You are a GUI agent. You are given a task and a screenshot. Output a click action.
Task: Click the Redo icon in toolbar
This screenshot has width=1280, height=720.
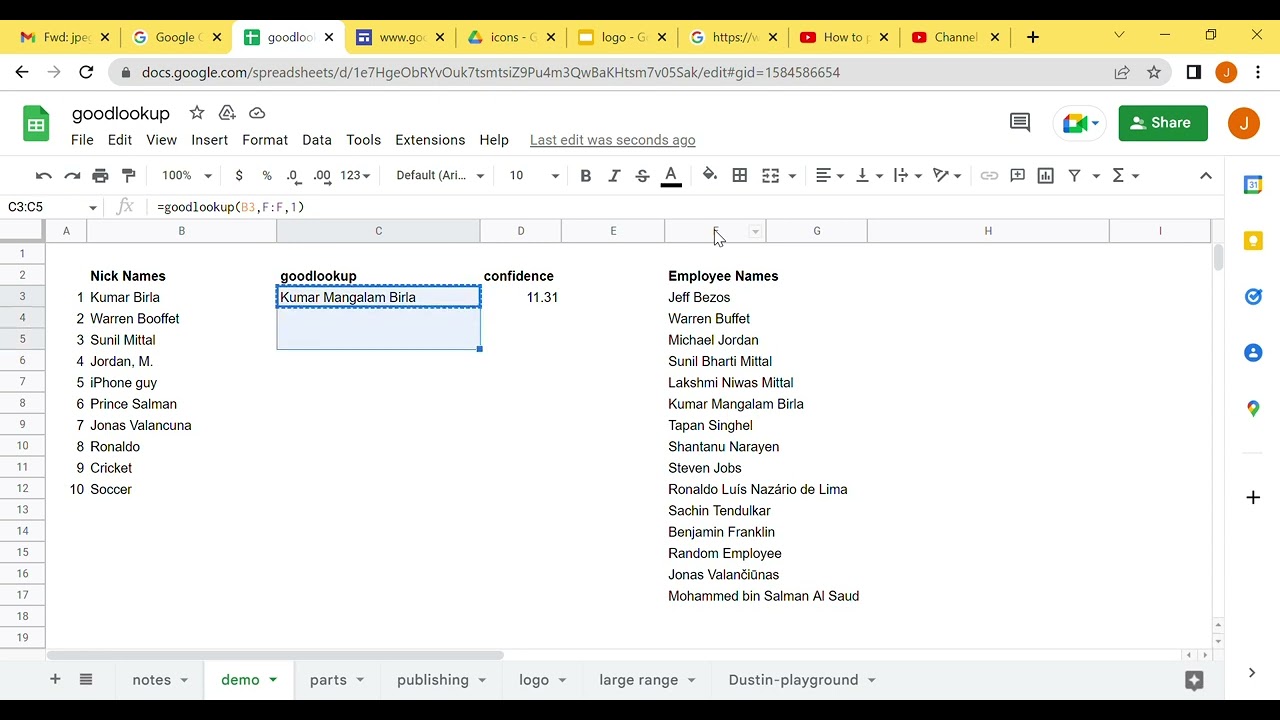pyautogui.click(x=72, y=175)
